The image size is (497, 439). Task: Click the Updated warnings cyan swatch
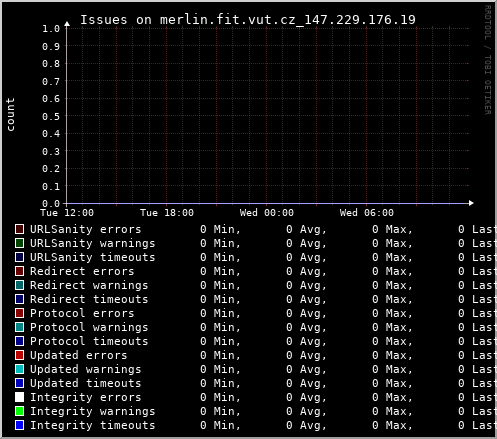coord(20,369)
